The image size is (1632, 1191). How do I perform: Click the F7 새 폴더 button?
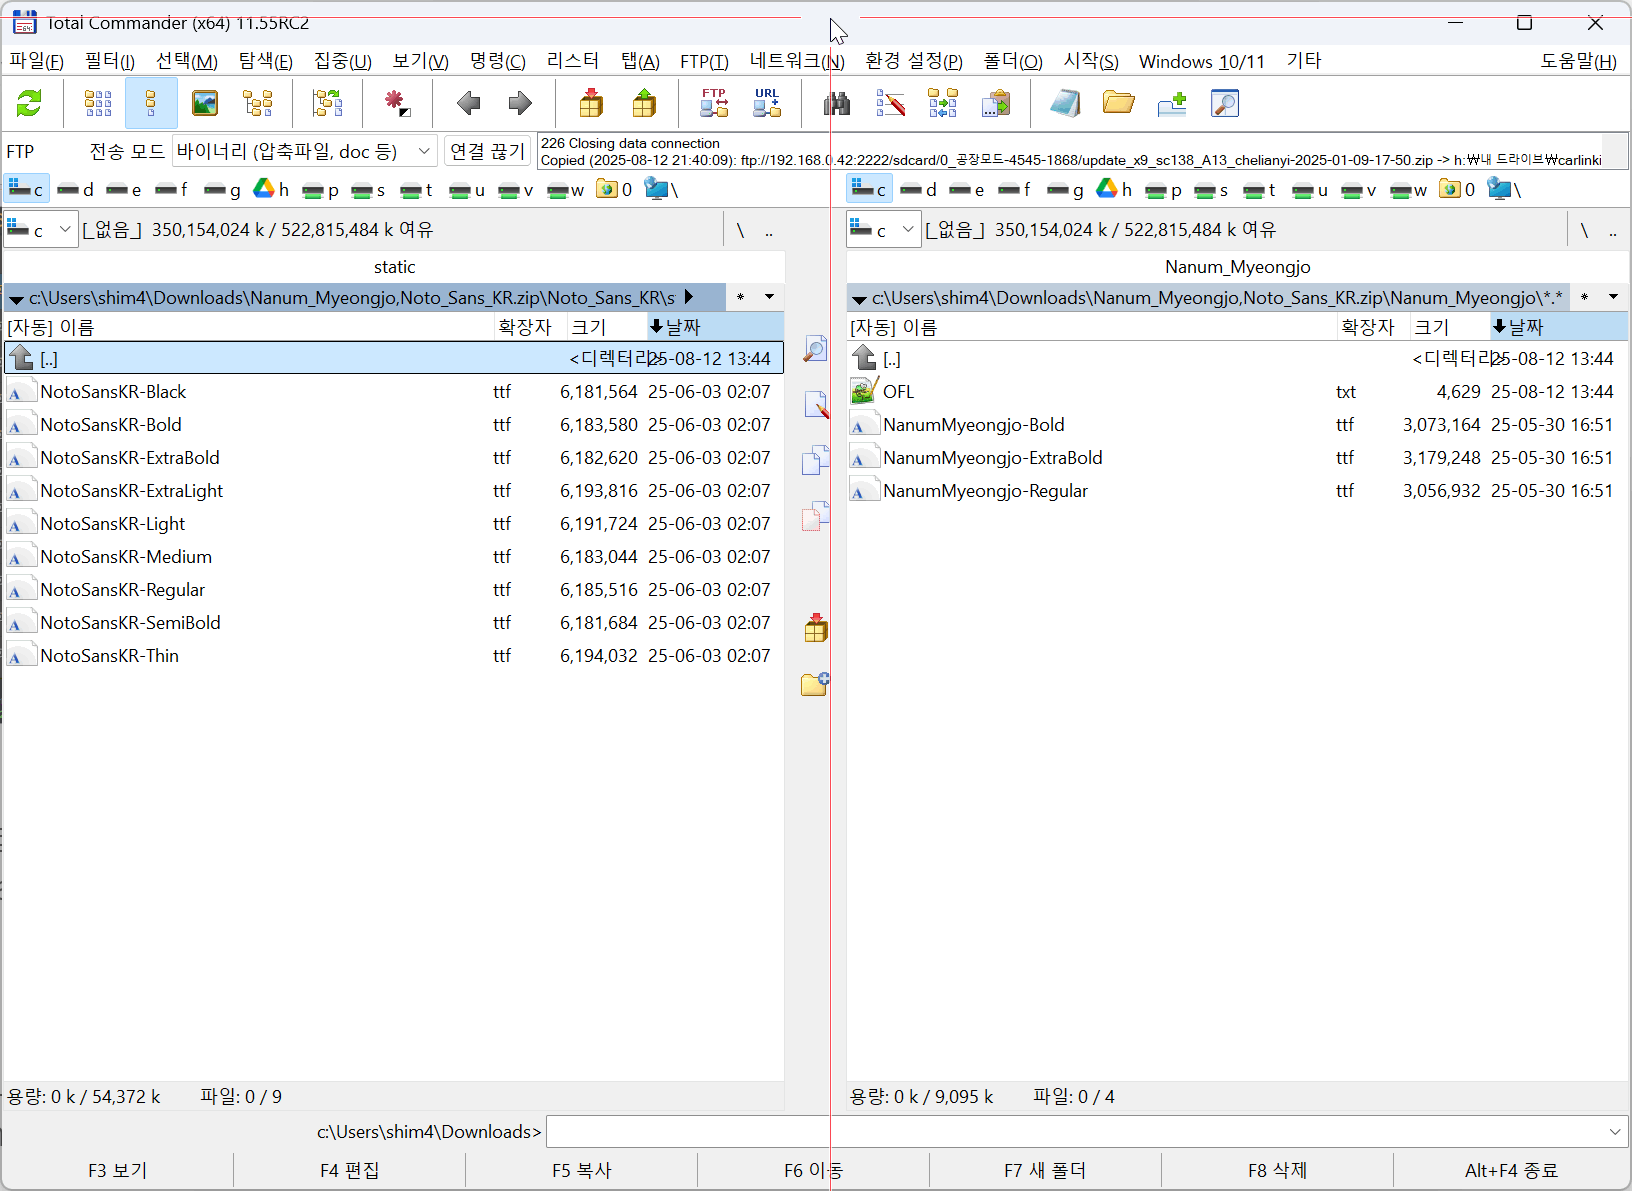(1045, 1170)
